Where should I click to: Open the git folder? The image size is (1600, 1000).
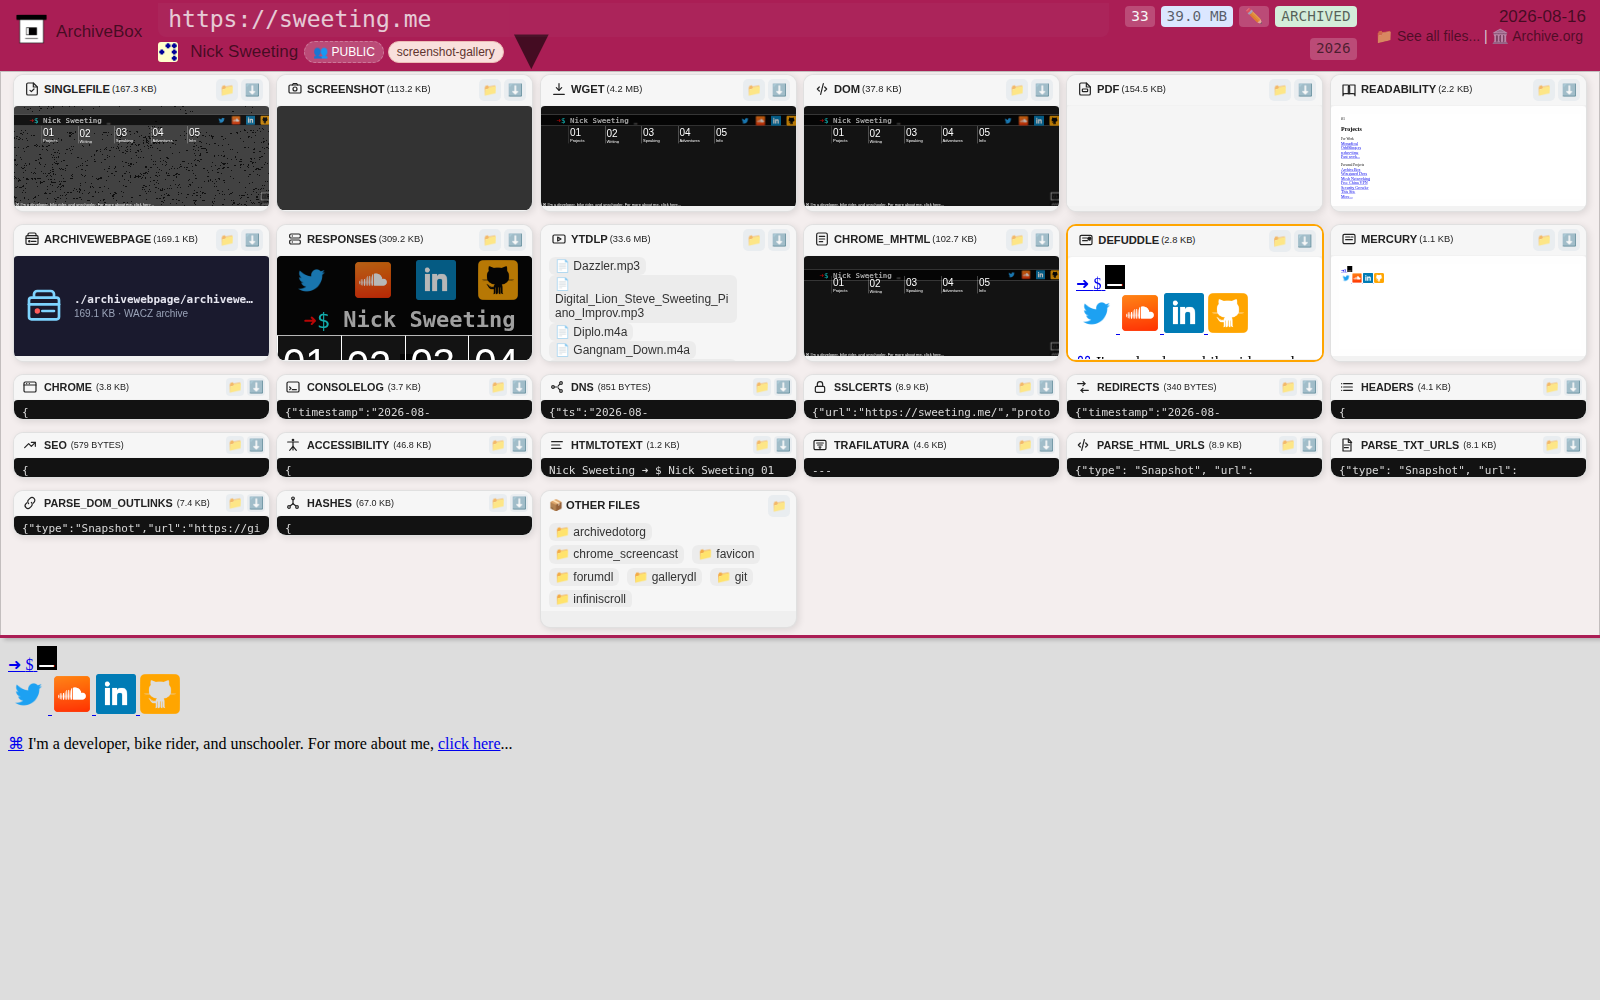pos(732,577)
